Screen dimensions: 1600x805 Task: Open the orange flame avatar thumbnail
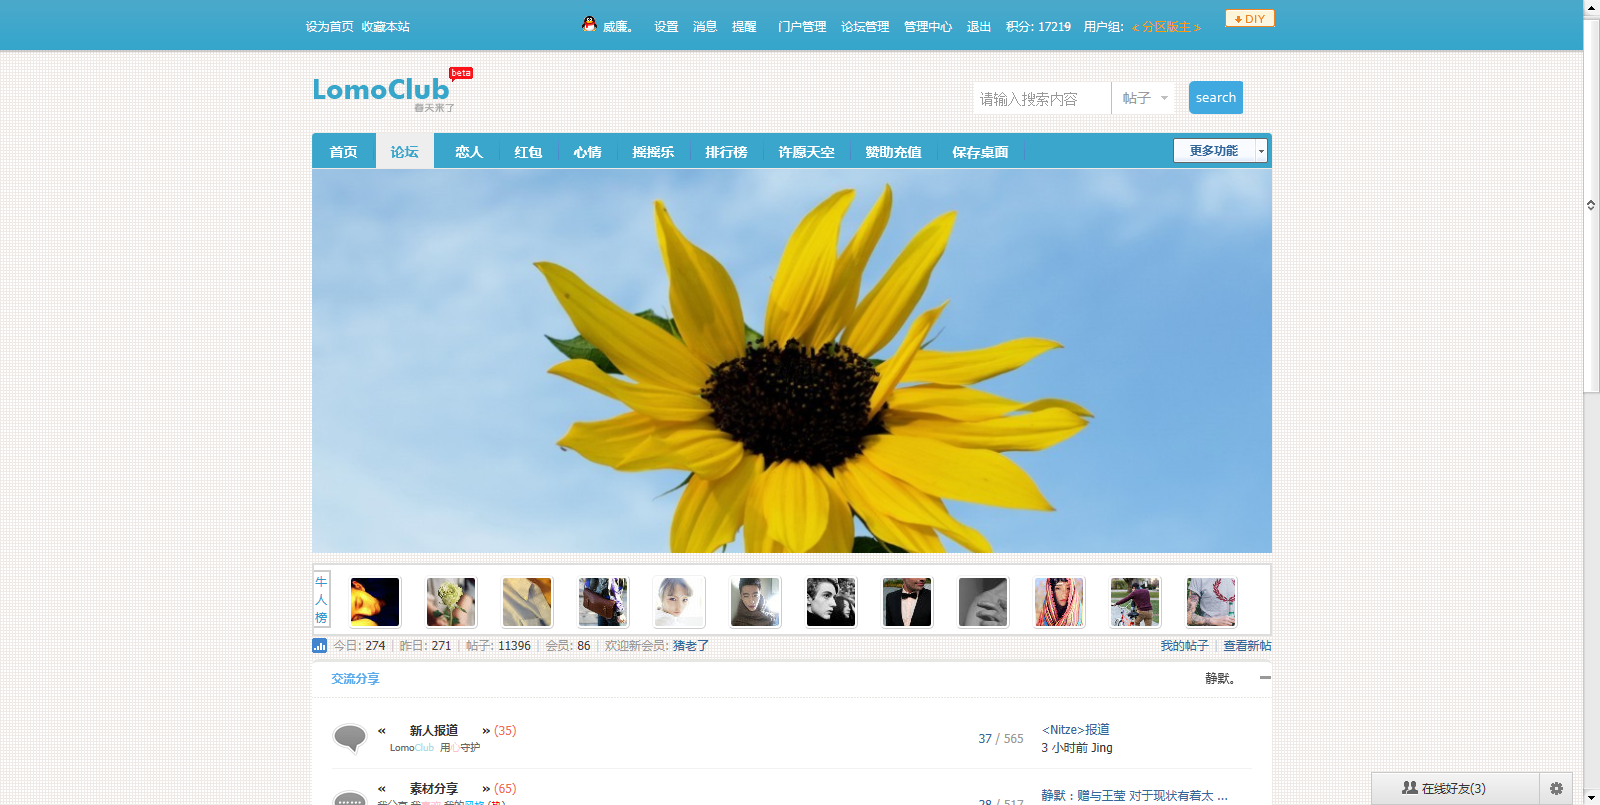[x=375, y=602]
